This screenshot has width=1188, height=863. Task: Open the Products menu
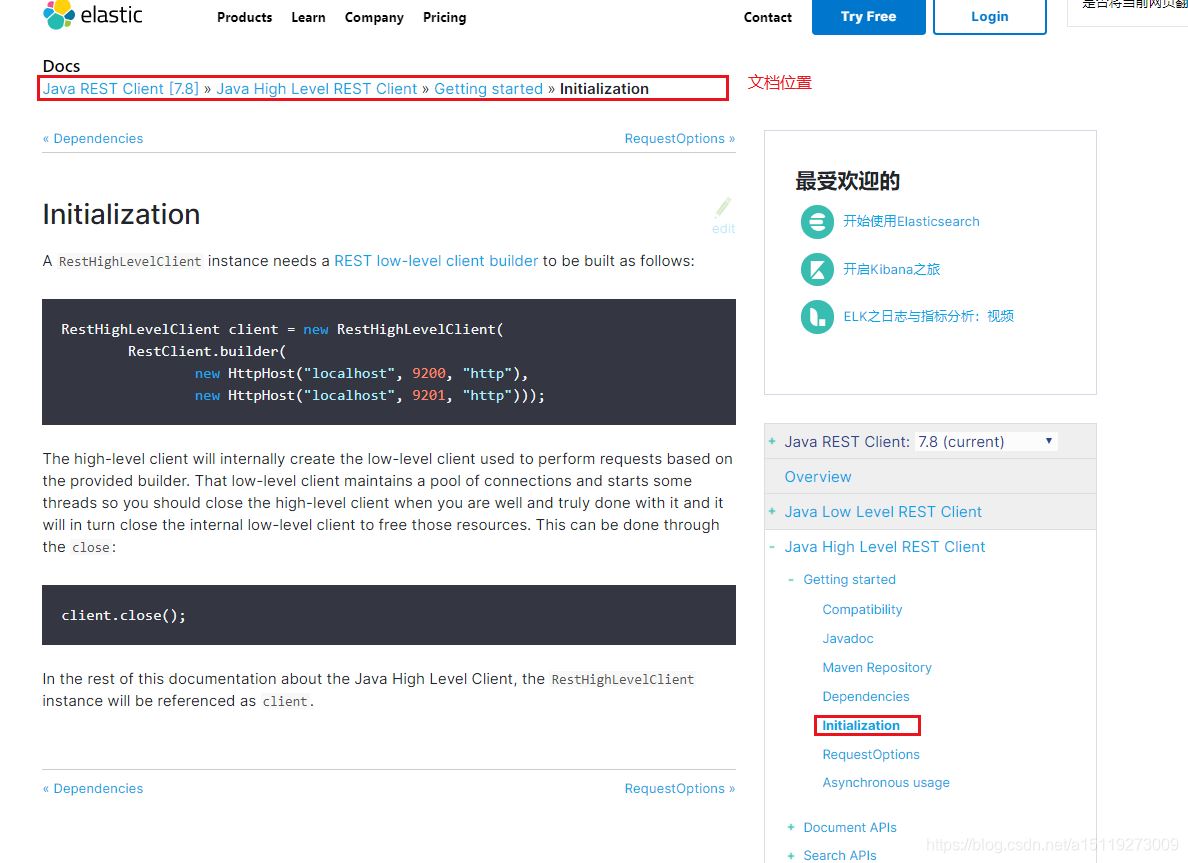pos(244,17)
